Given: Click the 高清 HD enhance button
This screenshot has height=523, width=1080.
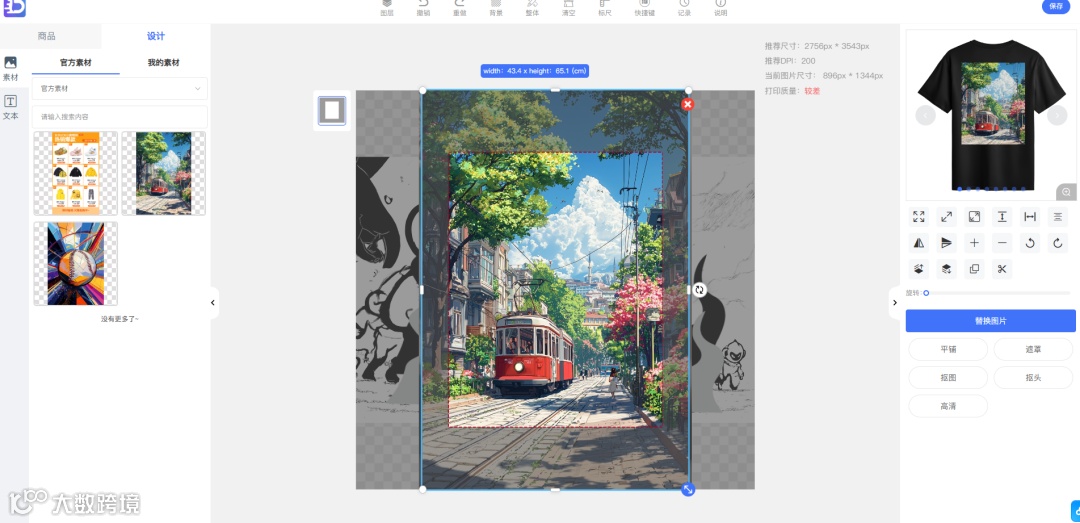Looking at the screenshot, I should point(948,406).
